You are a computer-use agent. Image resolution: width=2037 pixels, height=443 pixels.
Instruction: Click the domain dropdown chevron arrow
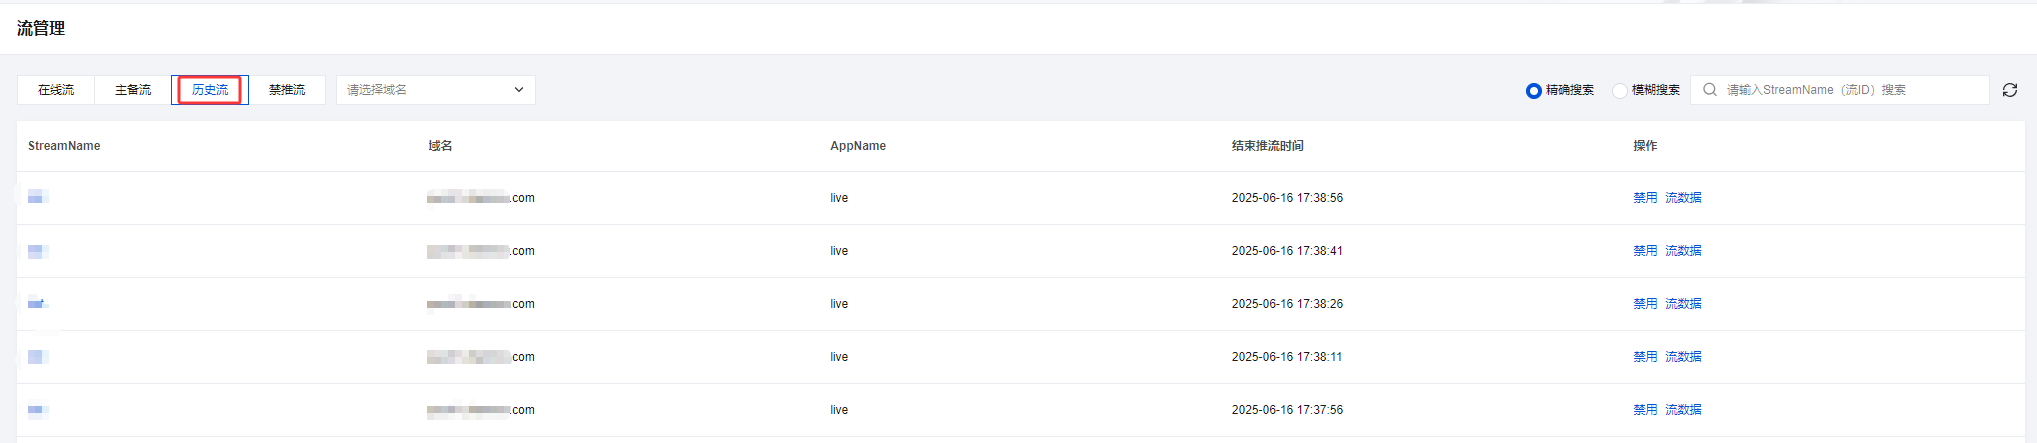pos(519,90)
